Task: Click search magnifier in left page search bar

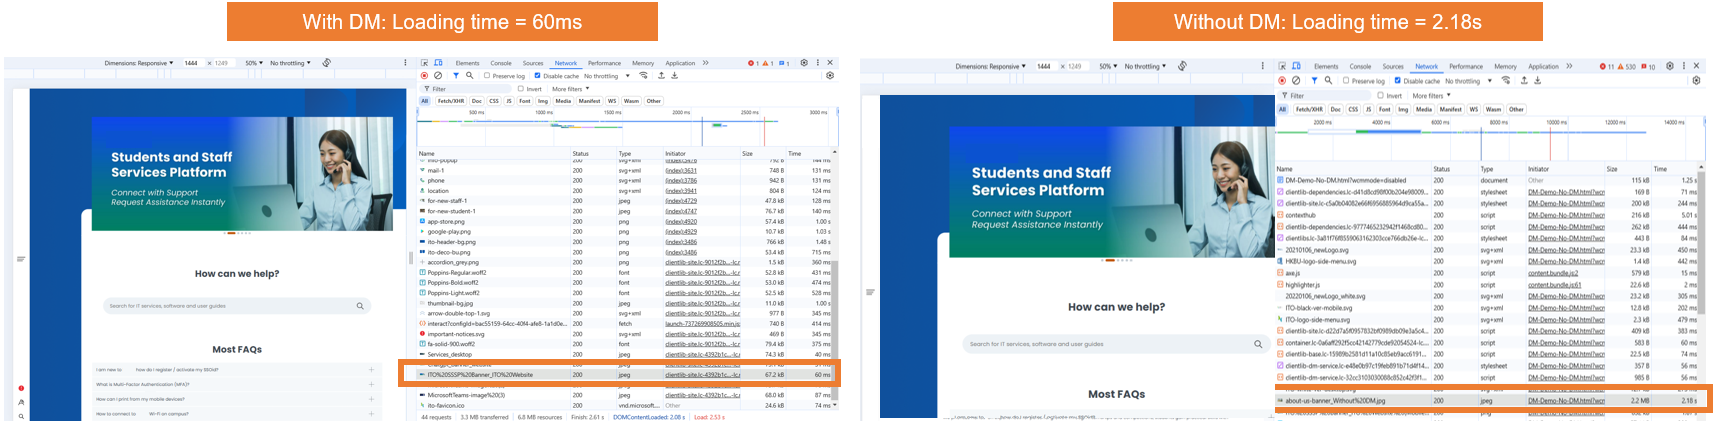Action: (x=360, y=306)
